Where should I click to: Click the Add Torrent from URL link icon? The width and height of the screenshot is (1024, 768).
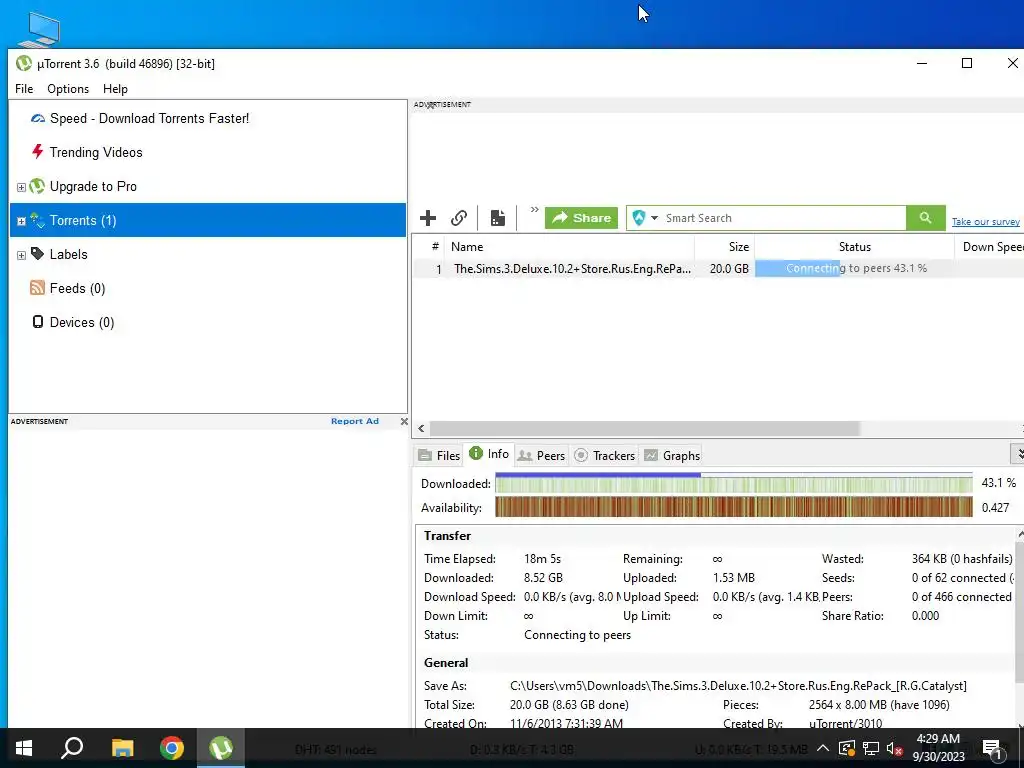point(459,217)
